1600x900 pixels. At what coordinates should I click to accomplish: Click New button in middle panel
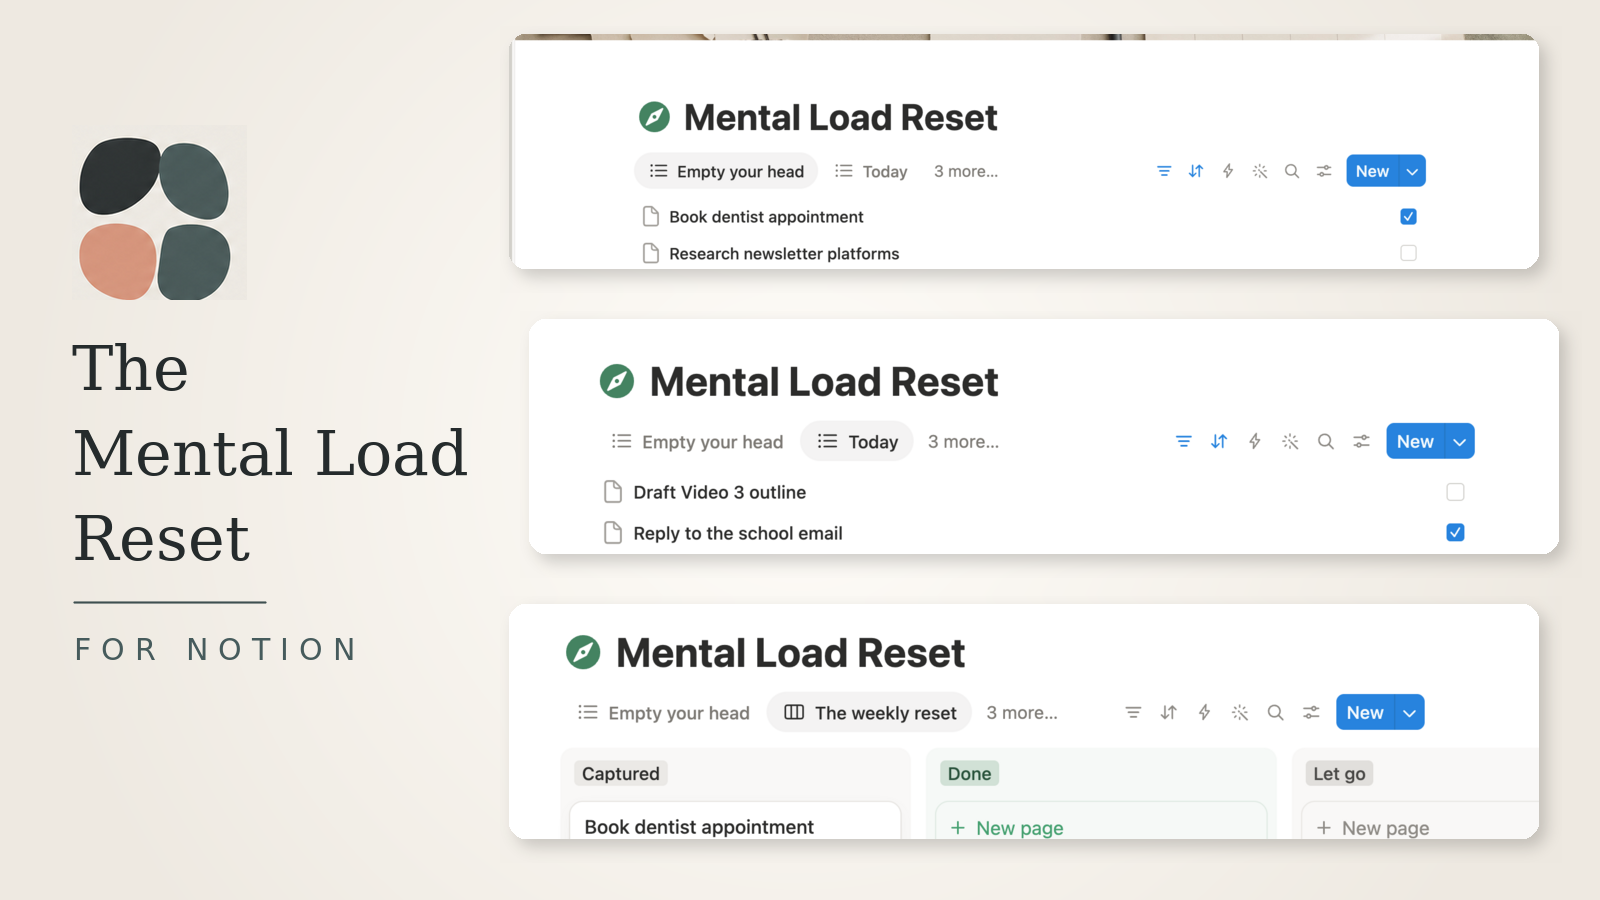tap(1416, 441)
